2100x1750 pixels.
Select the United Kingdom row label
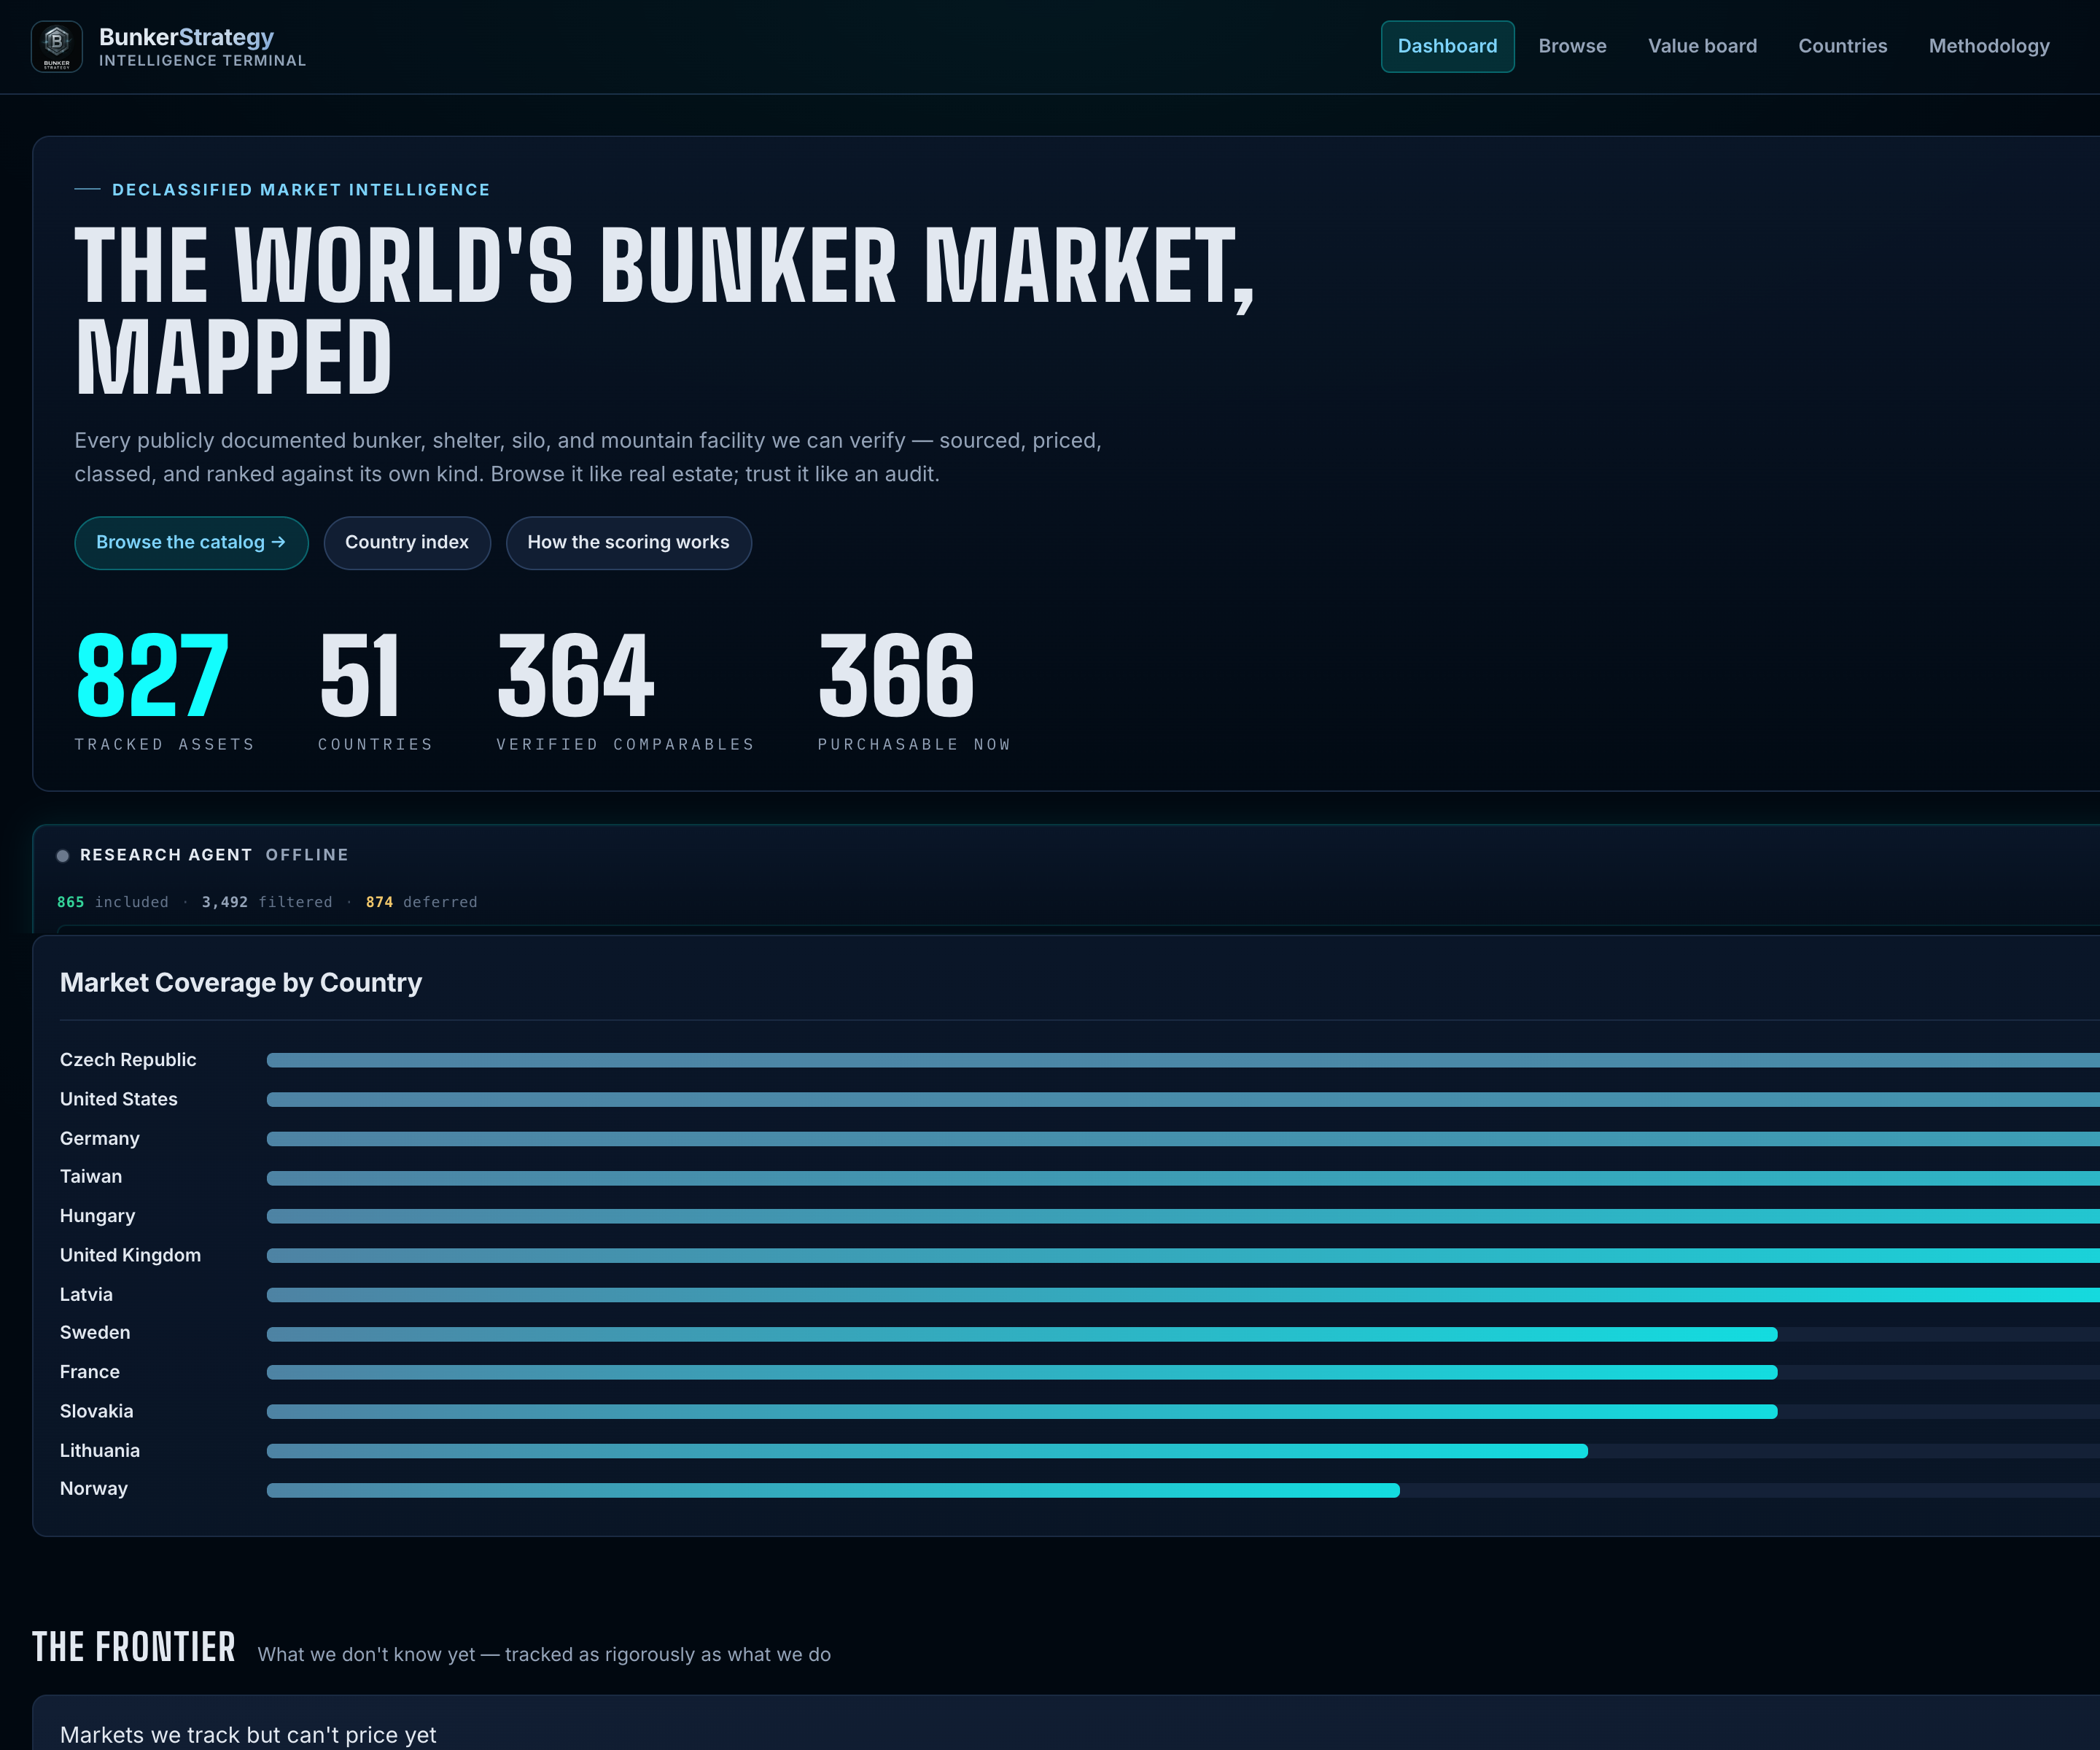[x=130, y=1255]
